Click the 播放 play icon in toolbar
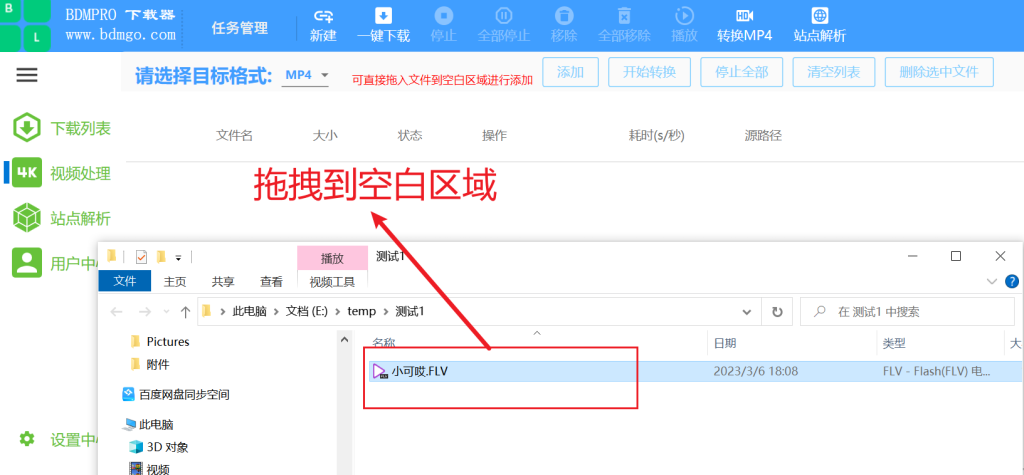This screenshot has width=1024, height=475. coord(684,16)
